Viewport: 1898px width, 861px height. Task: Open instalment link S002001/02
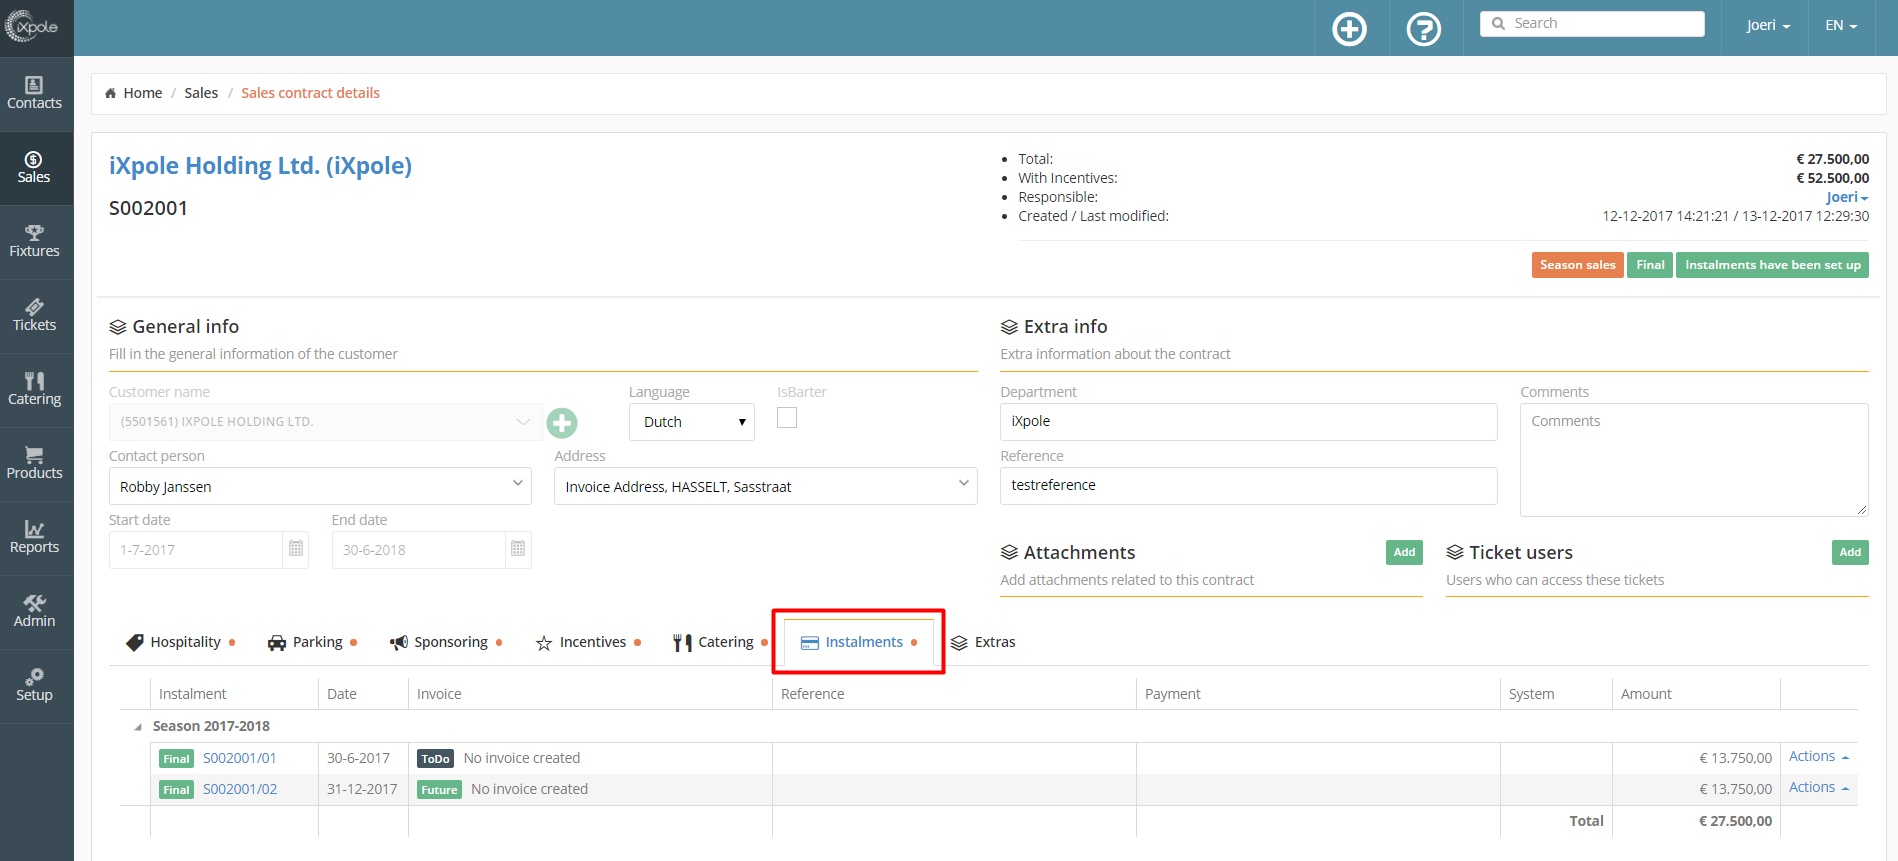pyautogui.click(x=240, y=789)
